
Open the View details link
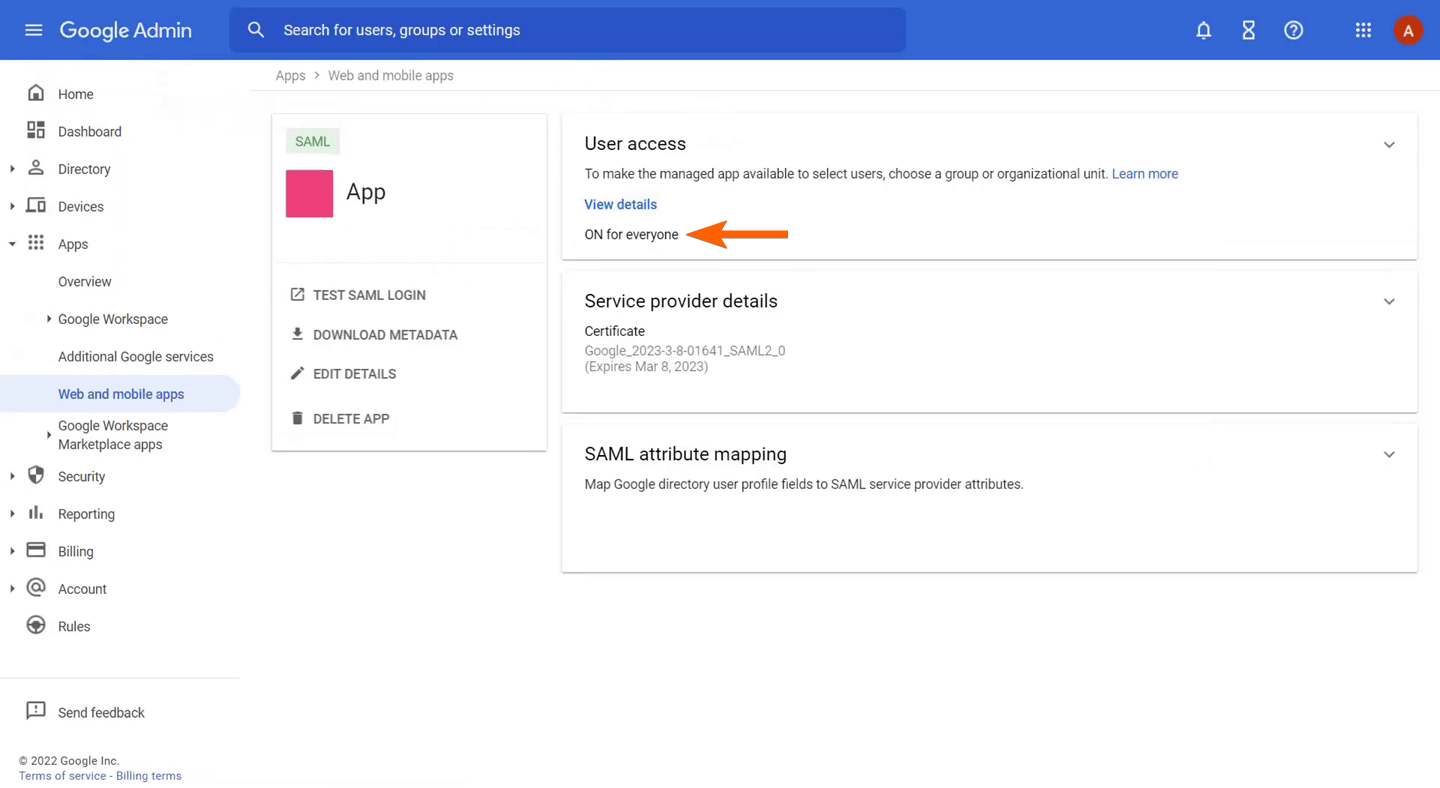tap(620, 204)
